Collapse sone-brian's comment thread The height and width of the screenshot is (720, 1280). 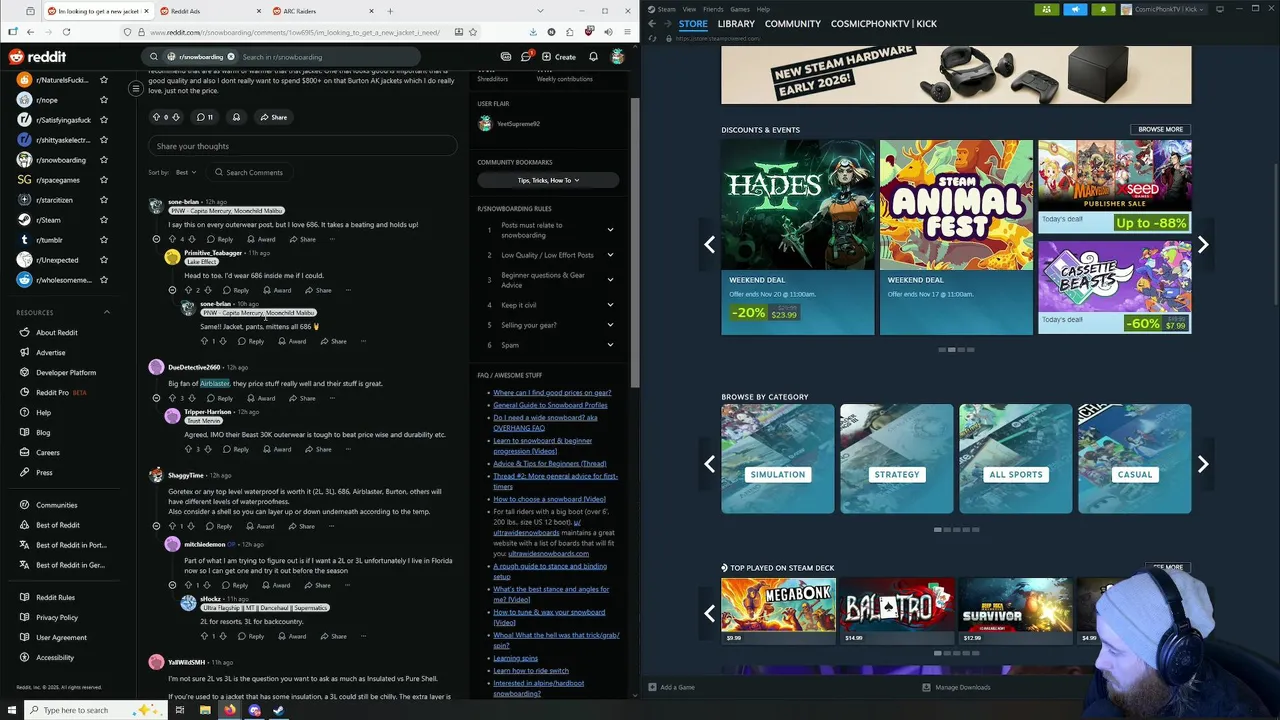pos(156,239)
